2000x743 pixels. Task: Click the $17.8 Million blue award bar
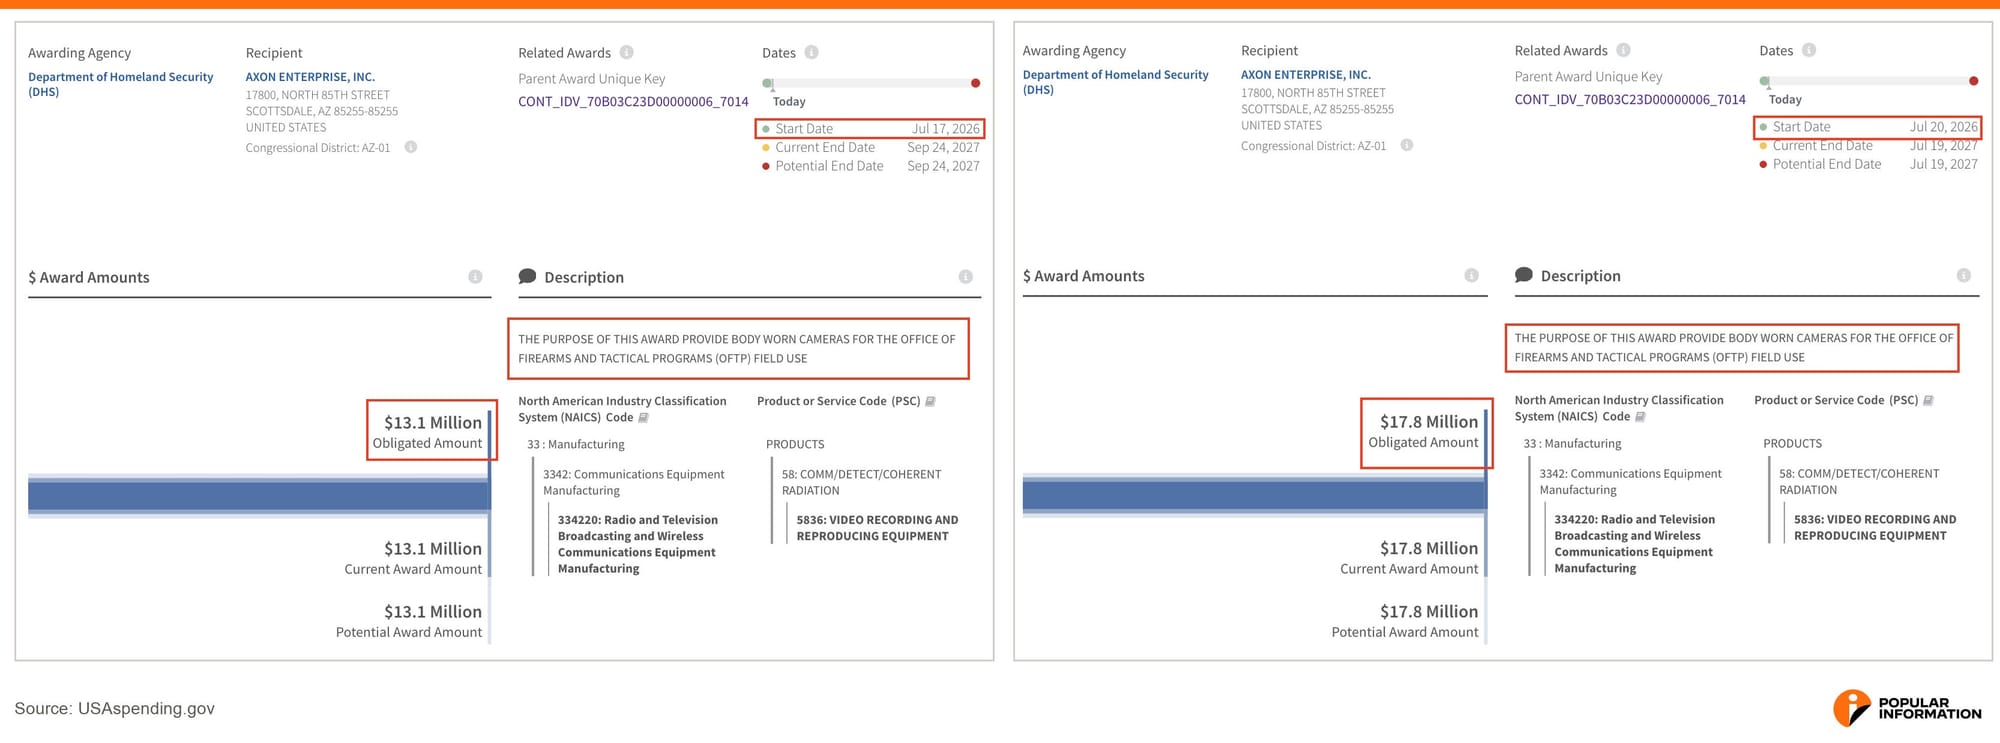pos(1254,495)
